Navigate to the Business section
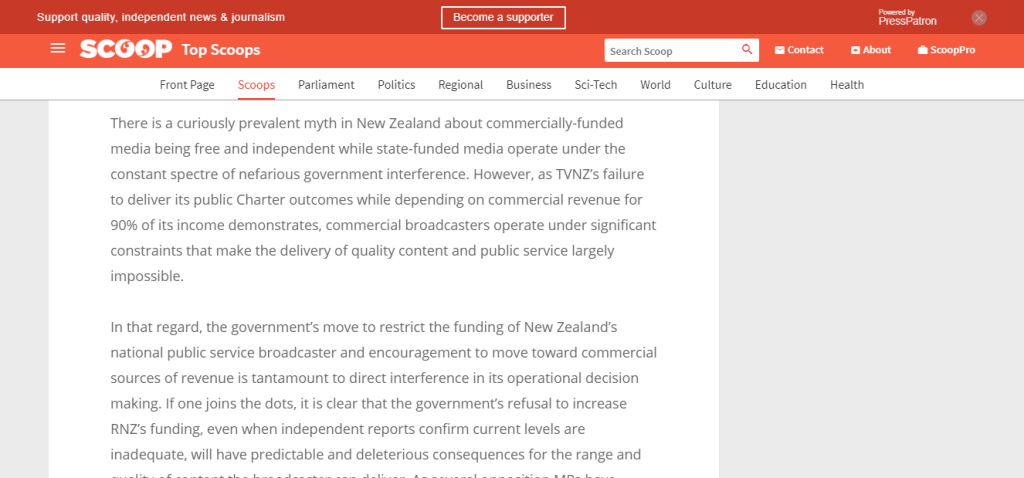 coord(528,85)
